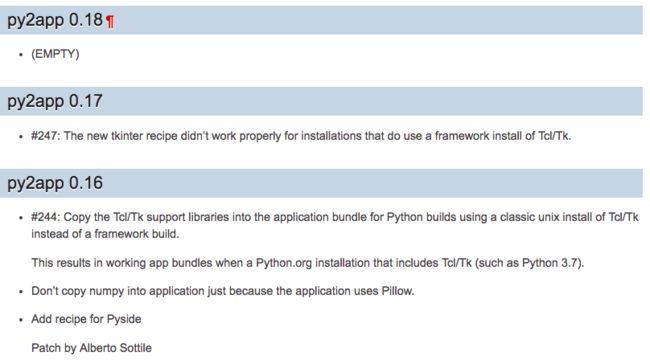The width and height of the screenshot is (650, 364).
Task: Click the bullet before #244 item
Action: point(21,218)
